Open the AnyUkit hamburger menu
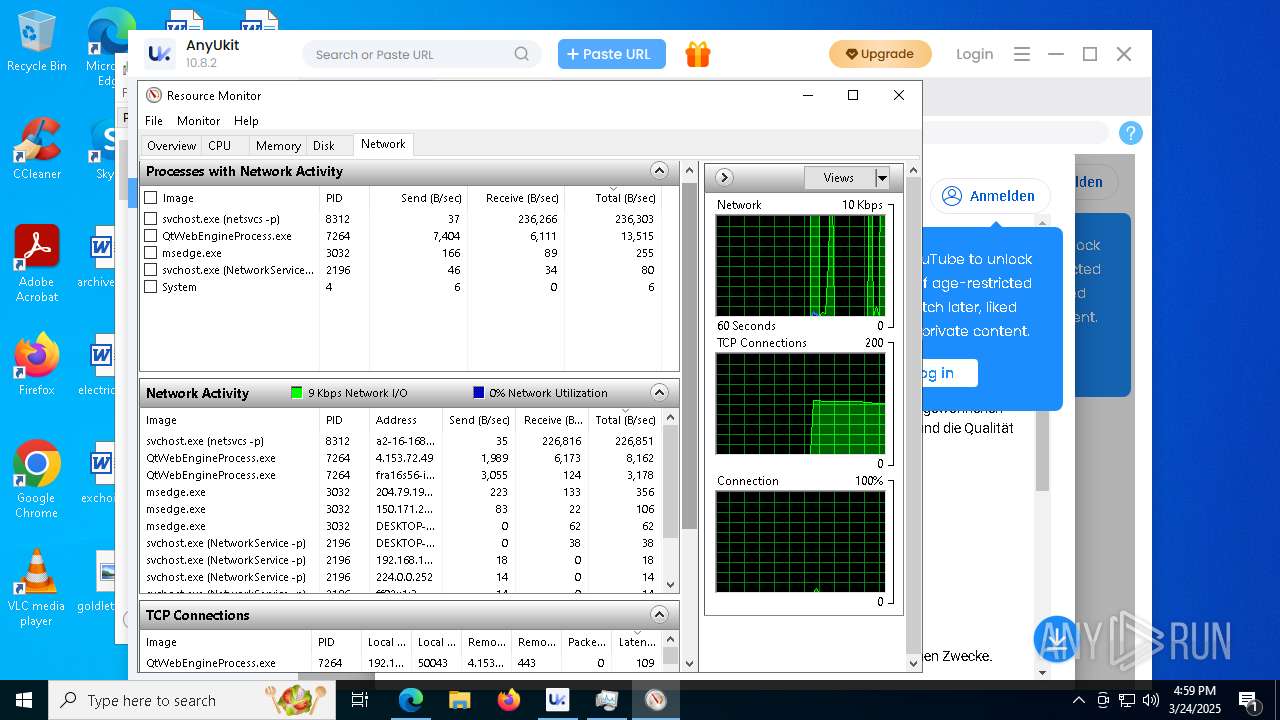This screenshot has height=720, width=1280. [1021, 55]
